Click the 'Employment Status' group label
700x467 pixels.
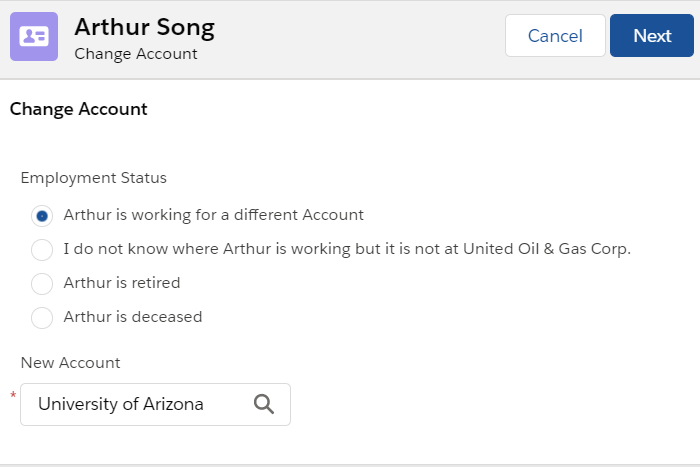[94, 178]
